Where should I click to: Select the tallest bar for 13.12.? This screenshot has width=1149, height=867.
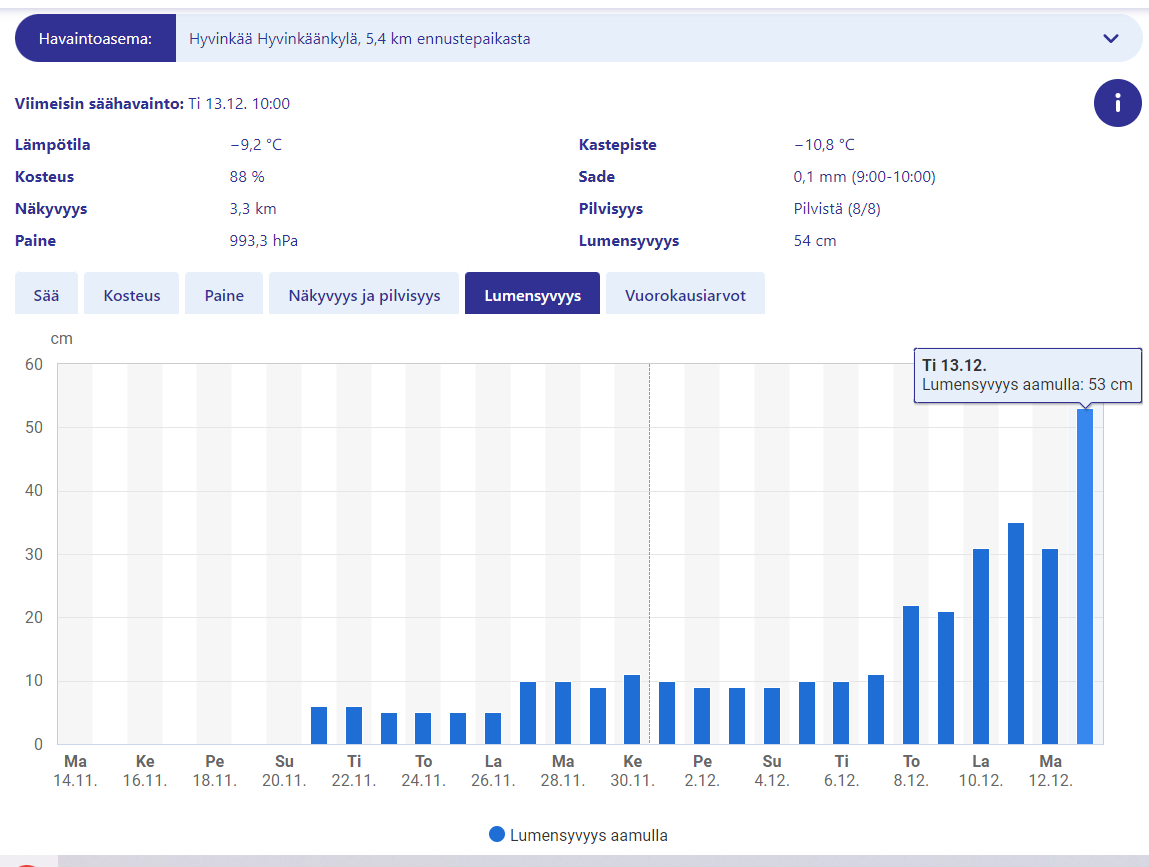click(x=1085, y=580)
